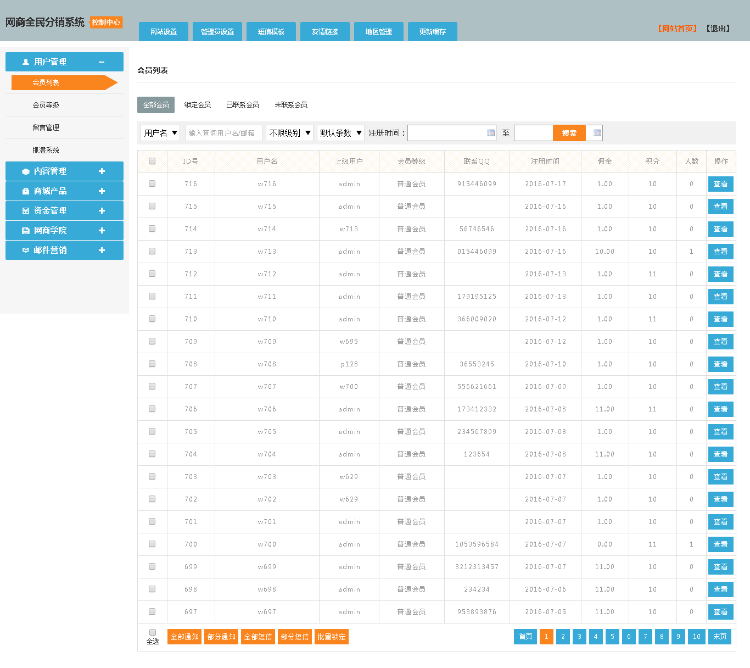Open the start date calendar picker icon
This screenshot has height=668, width=750.
pos(490,132)
